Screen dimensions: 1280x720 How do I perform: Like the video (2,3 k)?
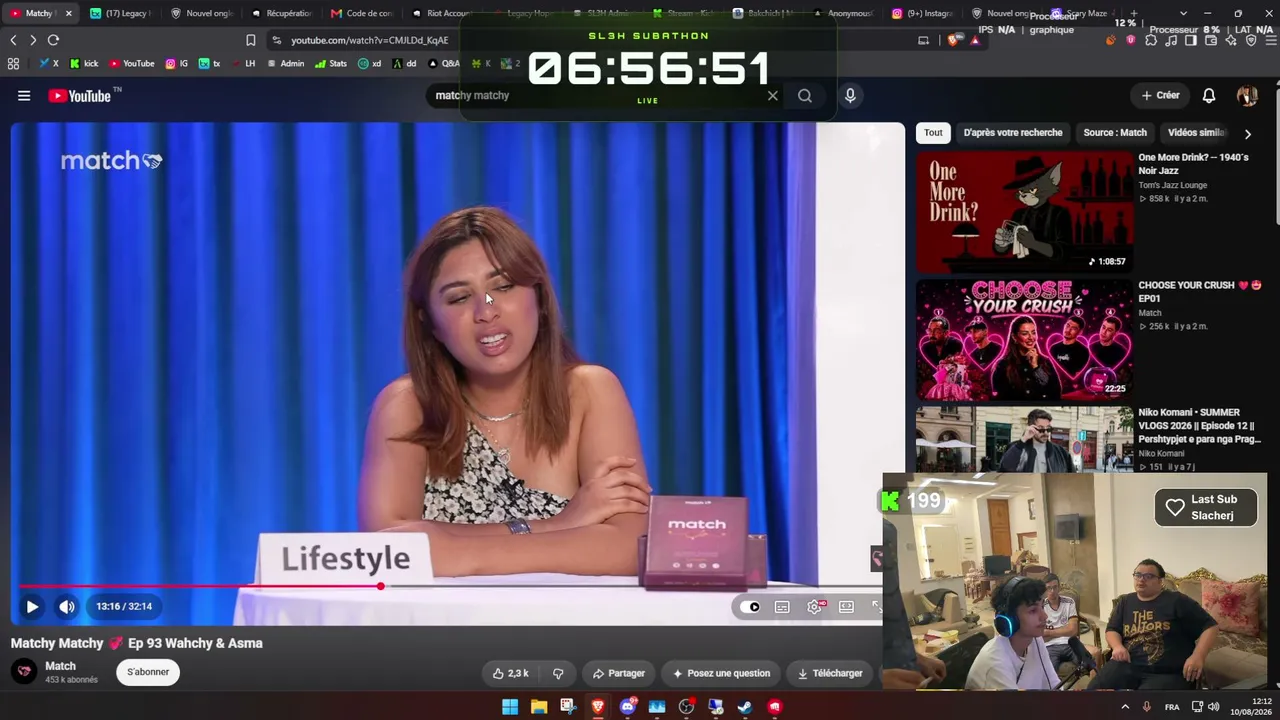click(510, 673)
